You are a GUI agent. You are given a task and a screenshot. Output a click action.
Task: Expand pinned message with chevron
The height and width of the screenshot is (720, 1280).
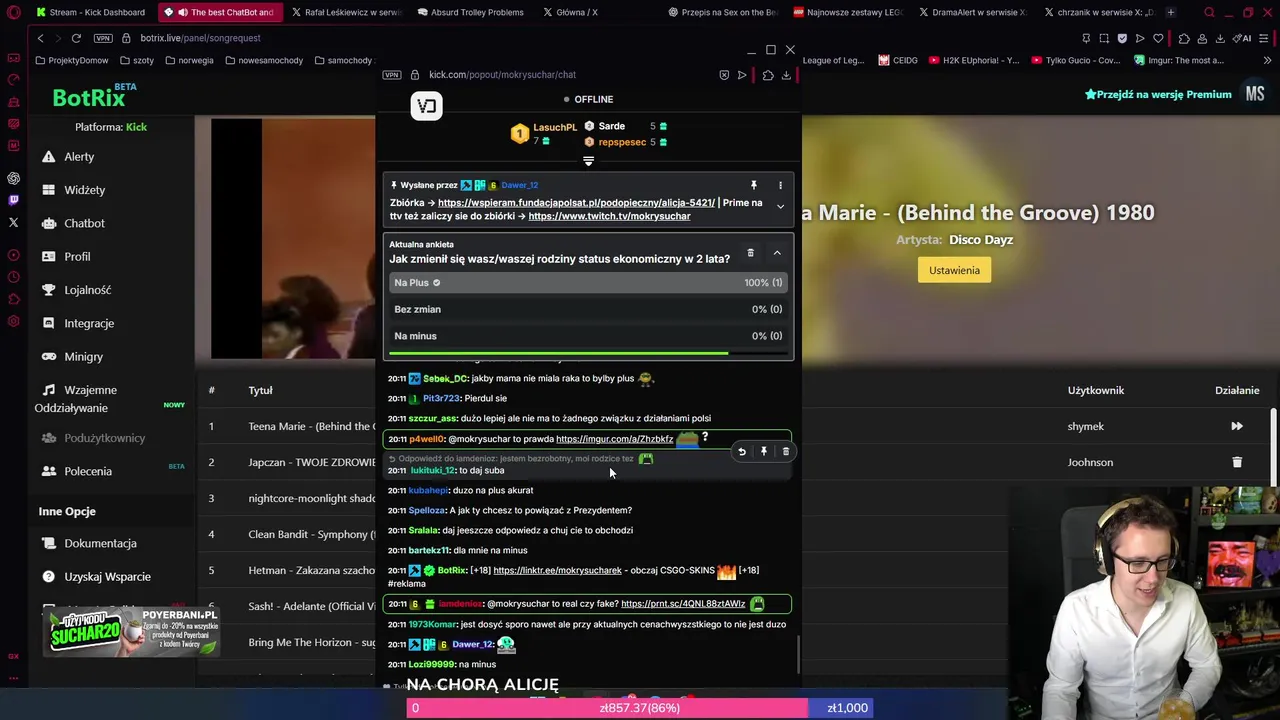pos(780,207)
